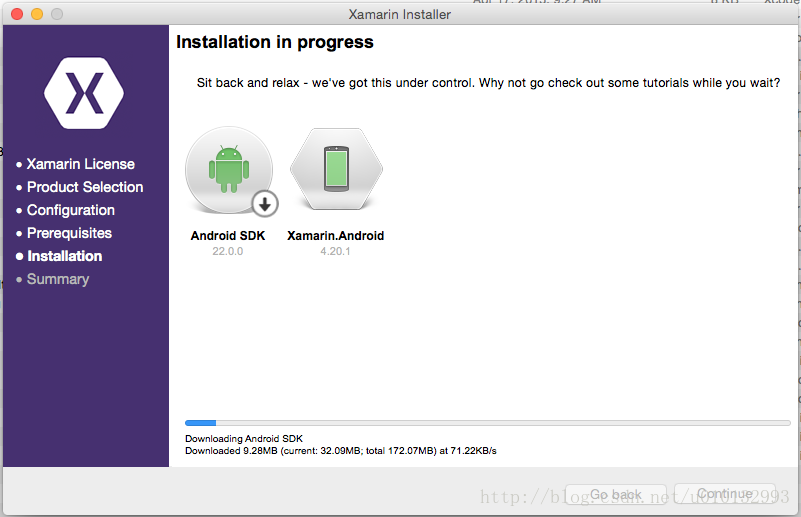Click the Downloaded 9.28MB status line
Image resolution: width=801 pixels, height=517 pixels.
341,451
